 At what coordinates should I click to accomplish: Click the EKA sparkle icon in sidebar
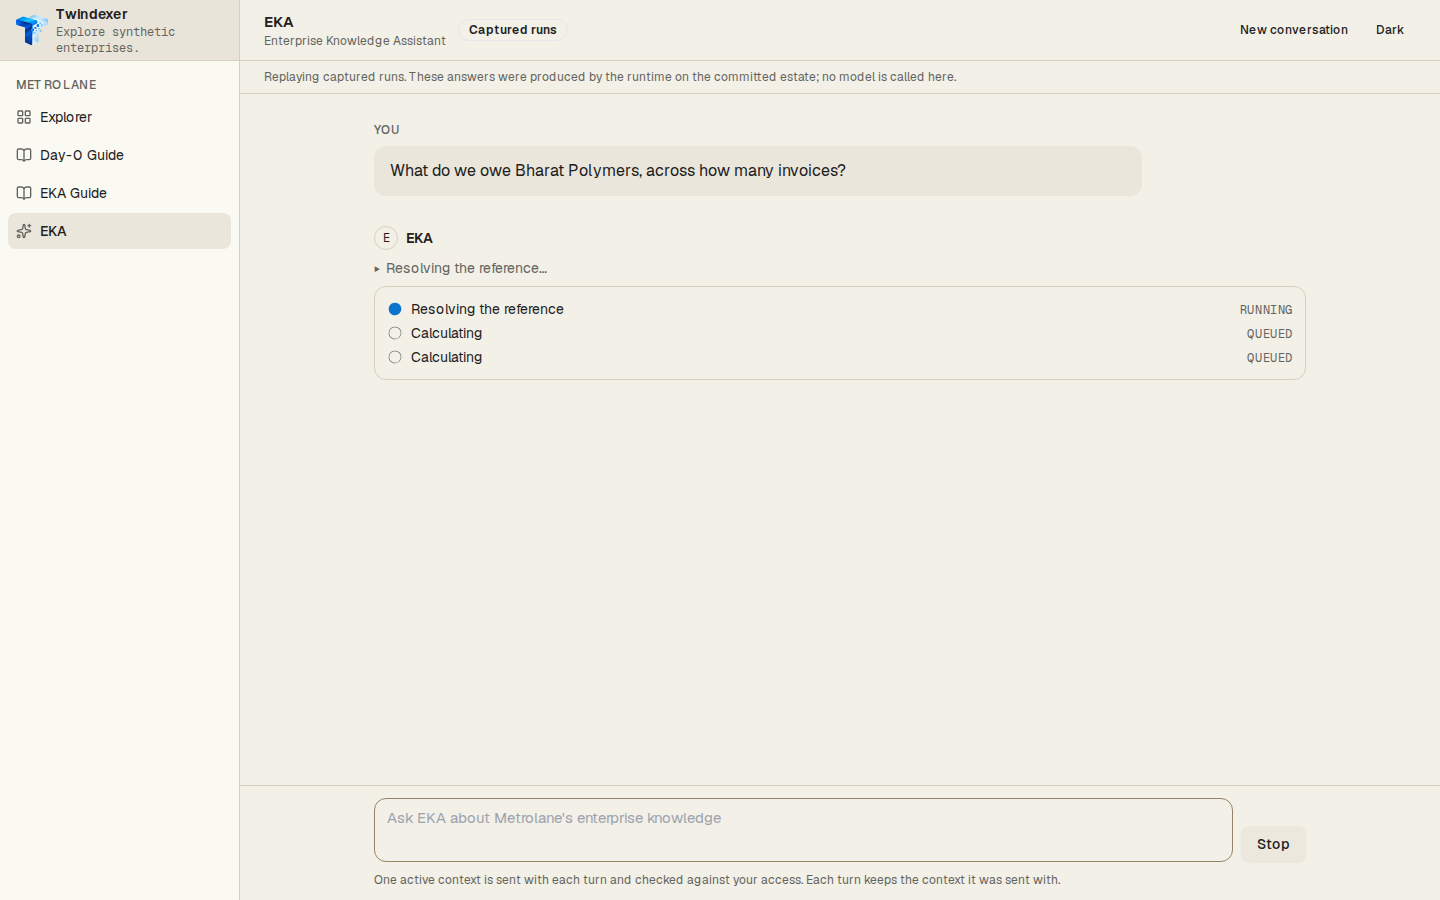24,231
